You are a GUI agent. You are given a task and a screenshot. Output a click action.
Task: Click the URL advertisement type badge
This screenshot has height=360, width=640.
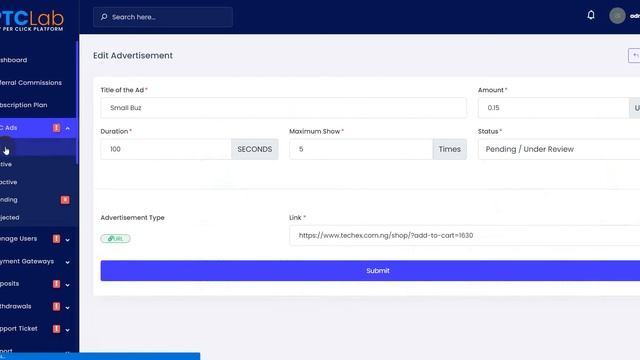pos(116,238)
